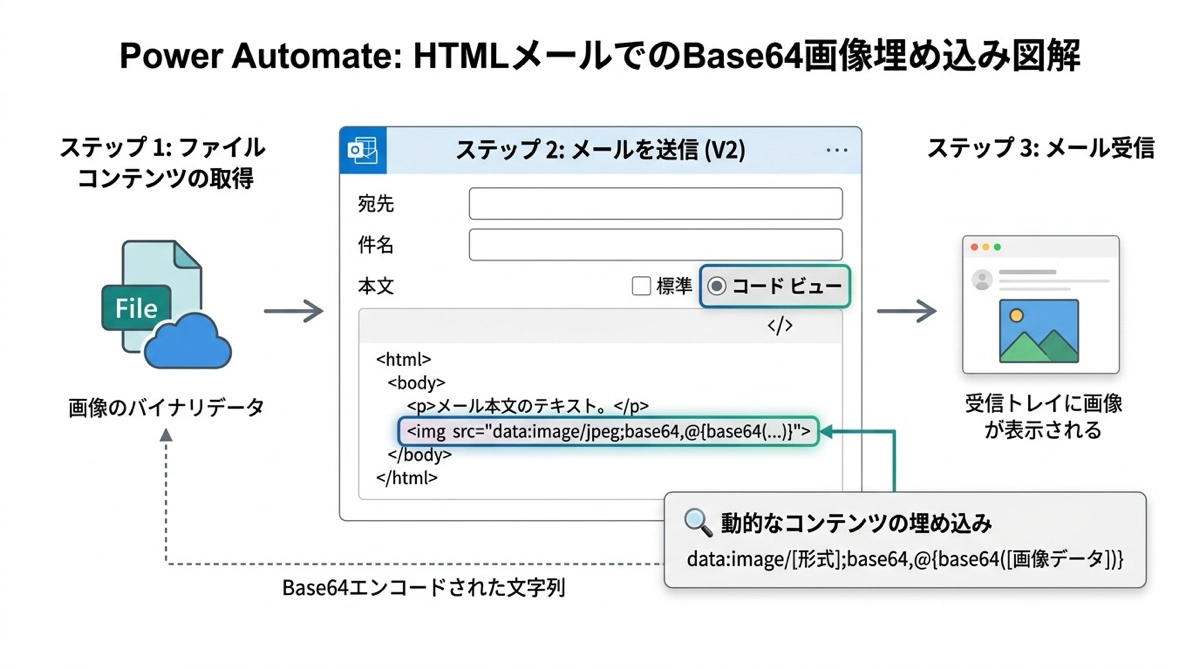Click the arrow pointing to the received mail window

tap(906, 311)
